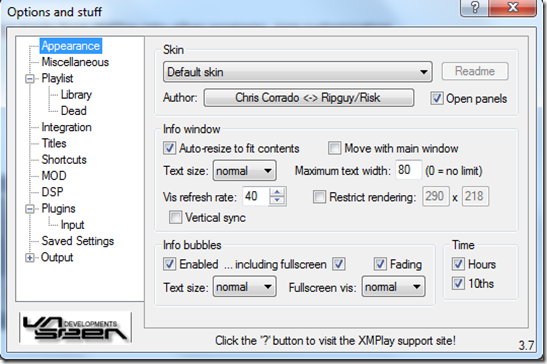Enable Move with main window

tap(334, 148)
